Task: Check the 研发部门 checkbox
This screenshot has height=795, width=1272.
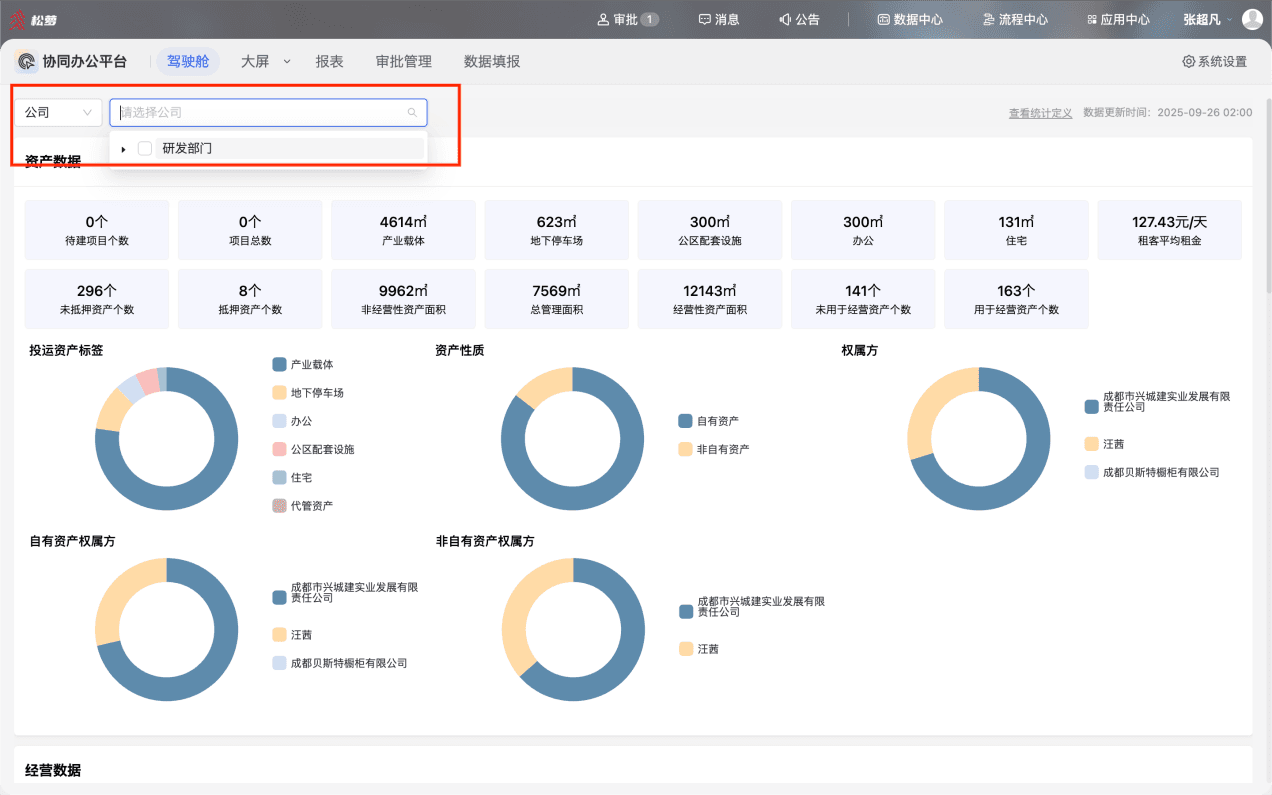Action: [x=145, y=148]
